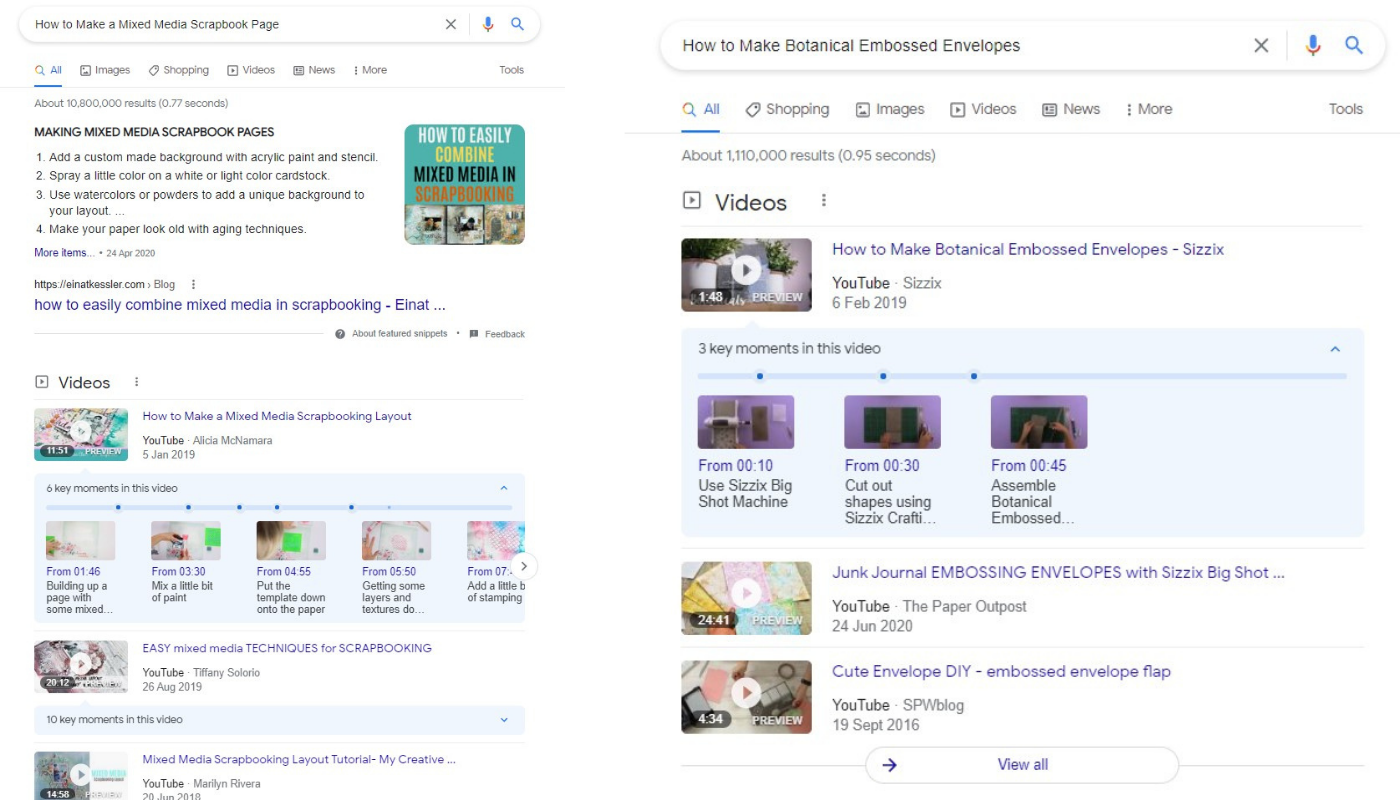Switch to Shopping tab in left search
The image size is (1400, 800).
click(179, 70)
